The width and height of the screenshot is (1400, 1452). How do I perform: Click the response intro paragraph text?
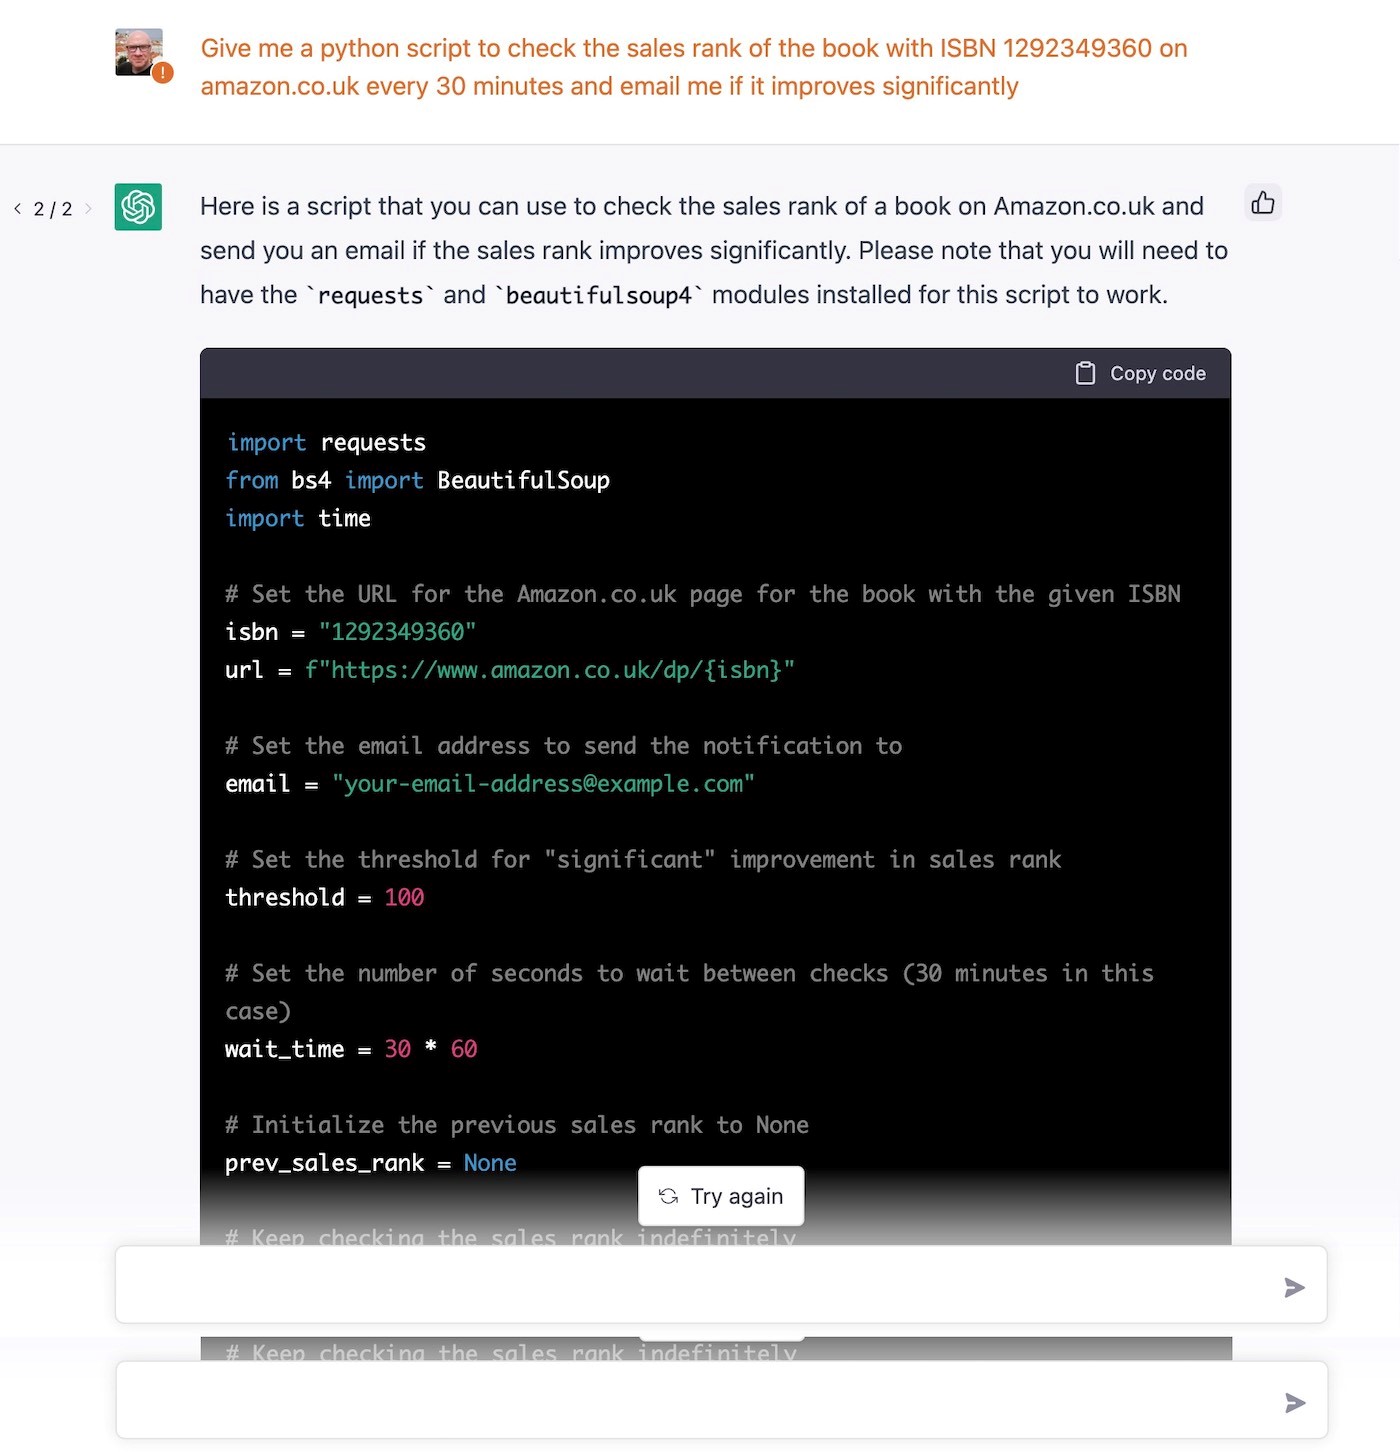coord(714,250)
